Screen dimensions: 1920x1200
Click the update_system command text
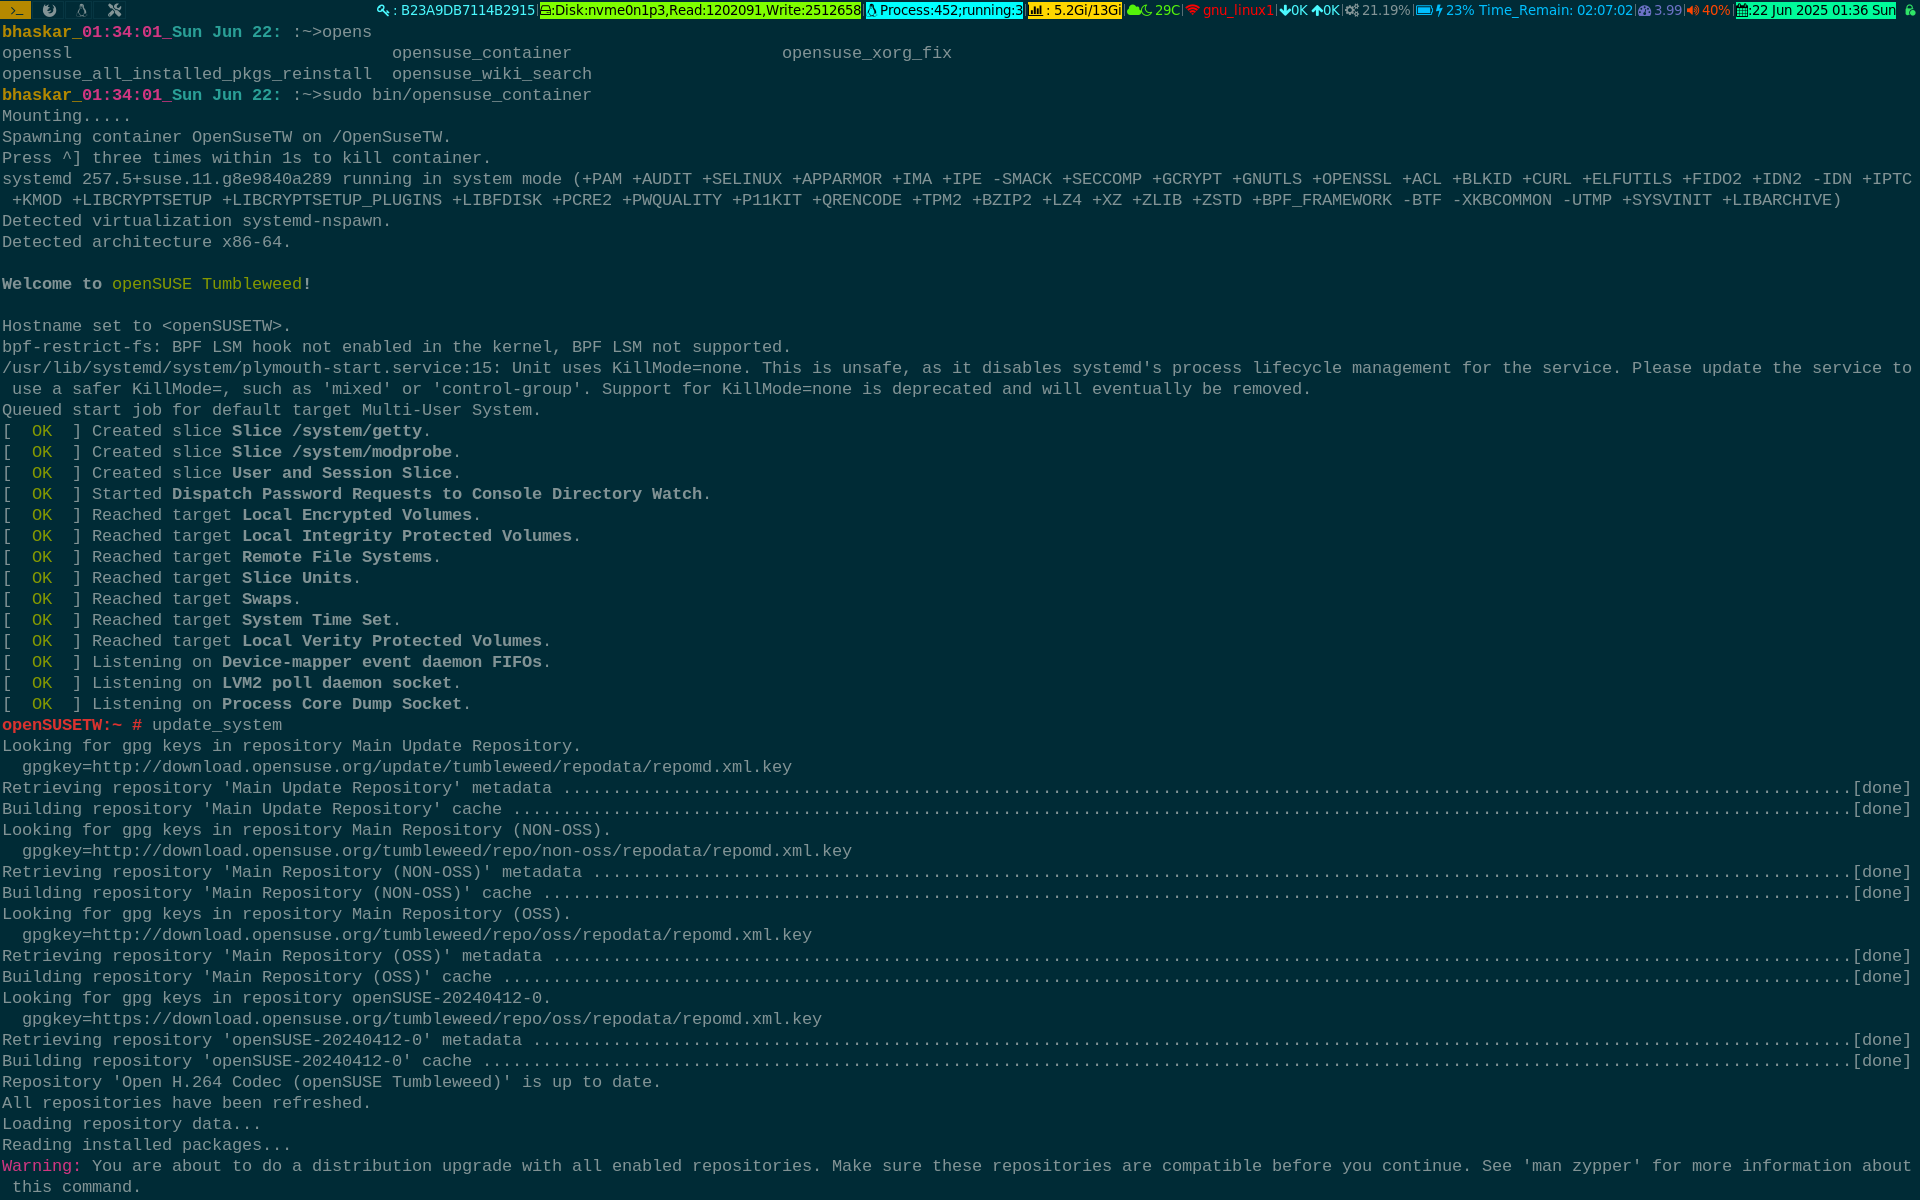[x=216, y=725]
